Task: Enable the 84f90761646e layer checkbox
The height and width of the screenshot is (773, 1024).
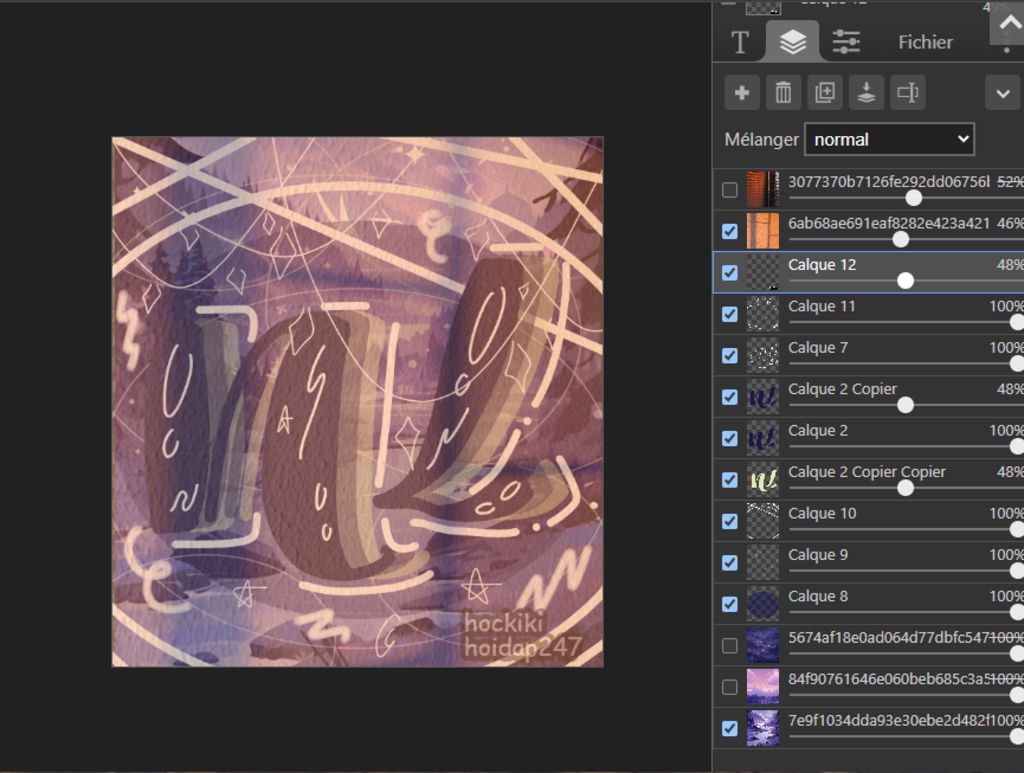Action: pyautogui.click(x=730, y=687)
